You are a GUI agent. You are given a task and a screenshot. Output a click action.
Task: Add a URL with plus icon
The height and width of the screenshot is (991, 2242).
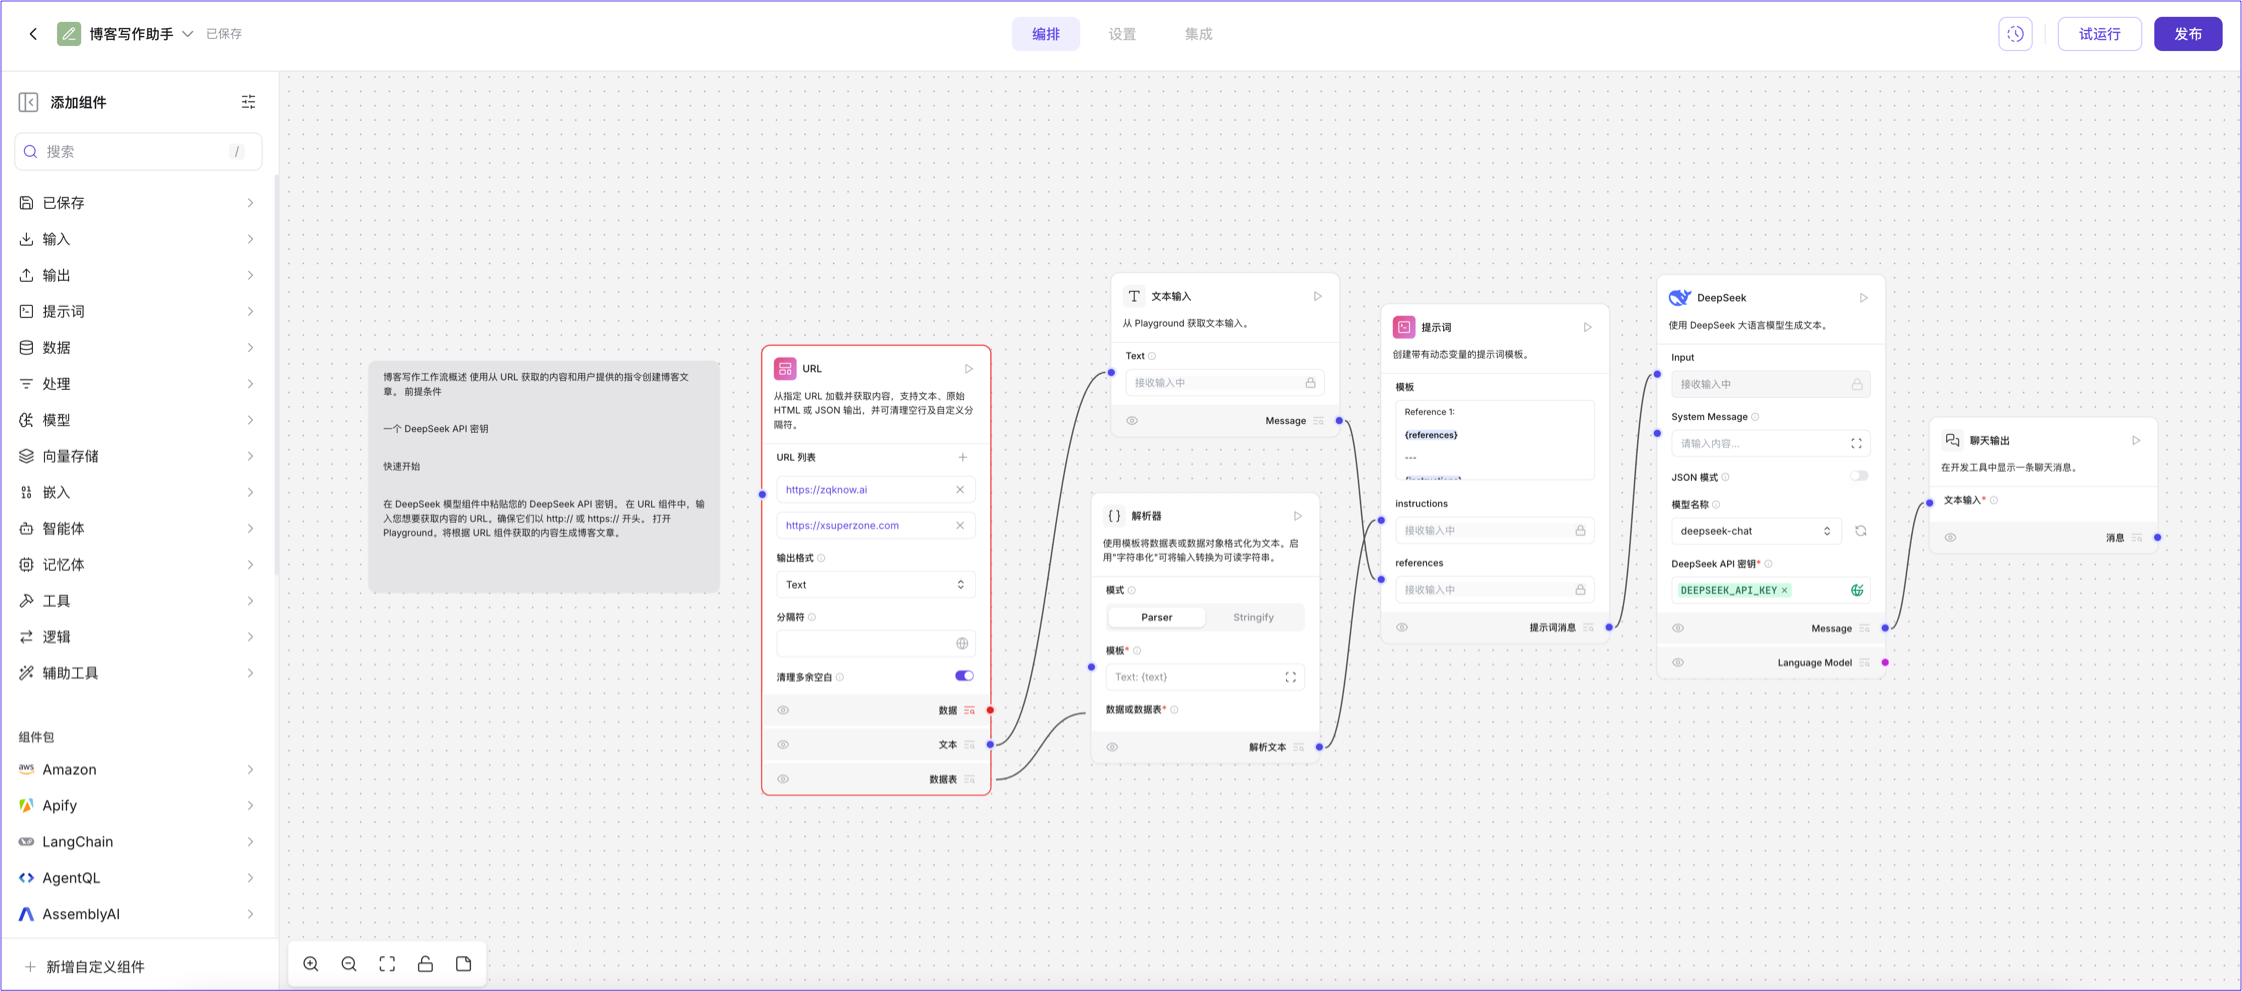click(962, 457)
